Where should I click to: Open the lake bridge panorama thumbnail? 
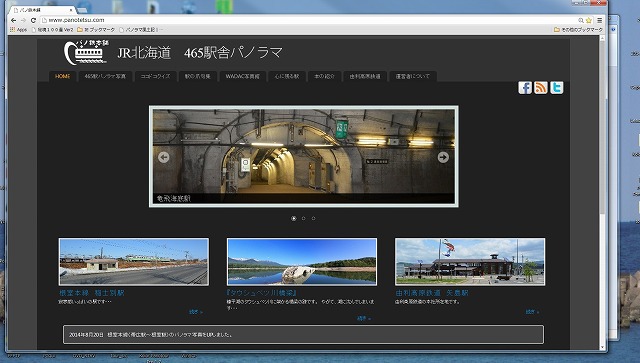point(302,262)
